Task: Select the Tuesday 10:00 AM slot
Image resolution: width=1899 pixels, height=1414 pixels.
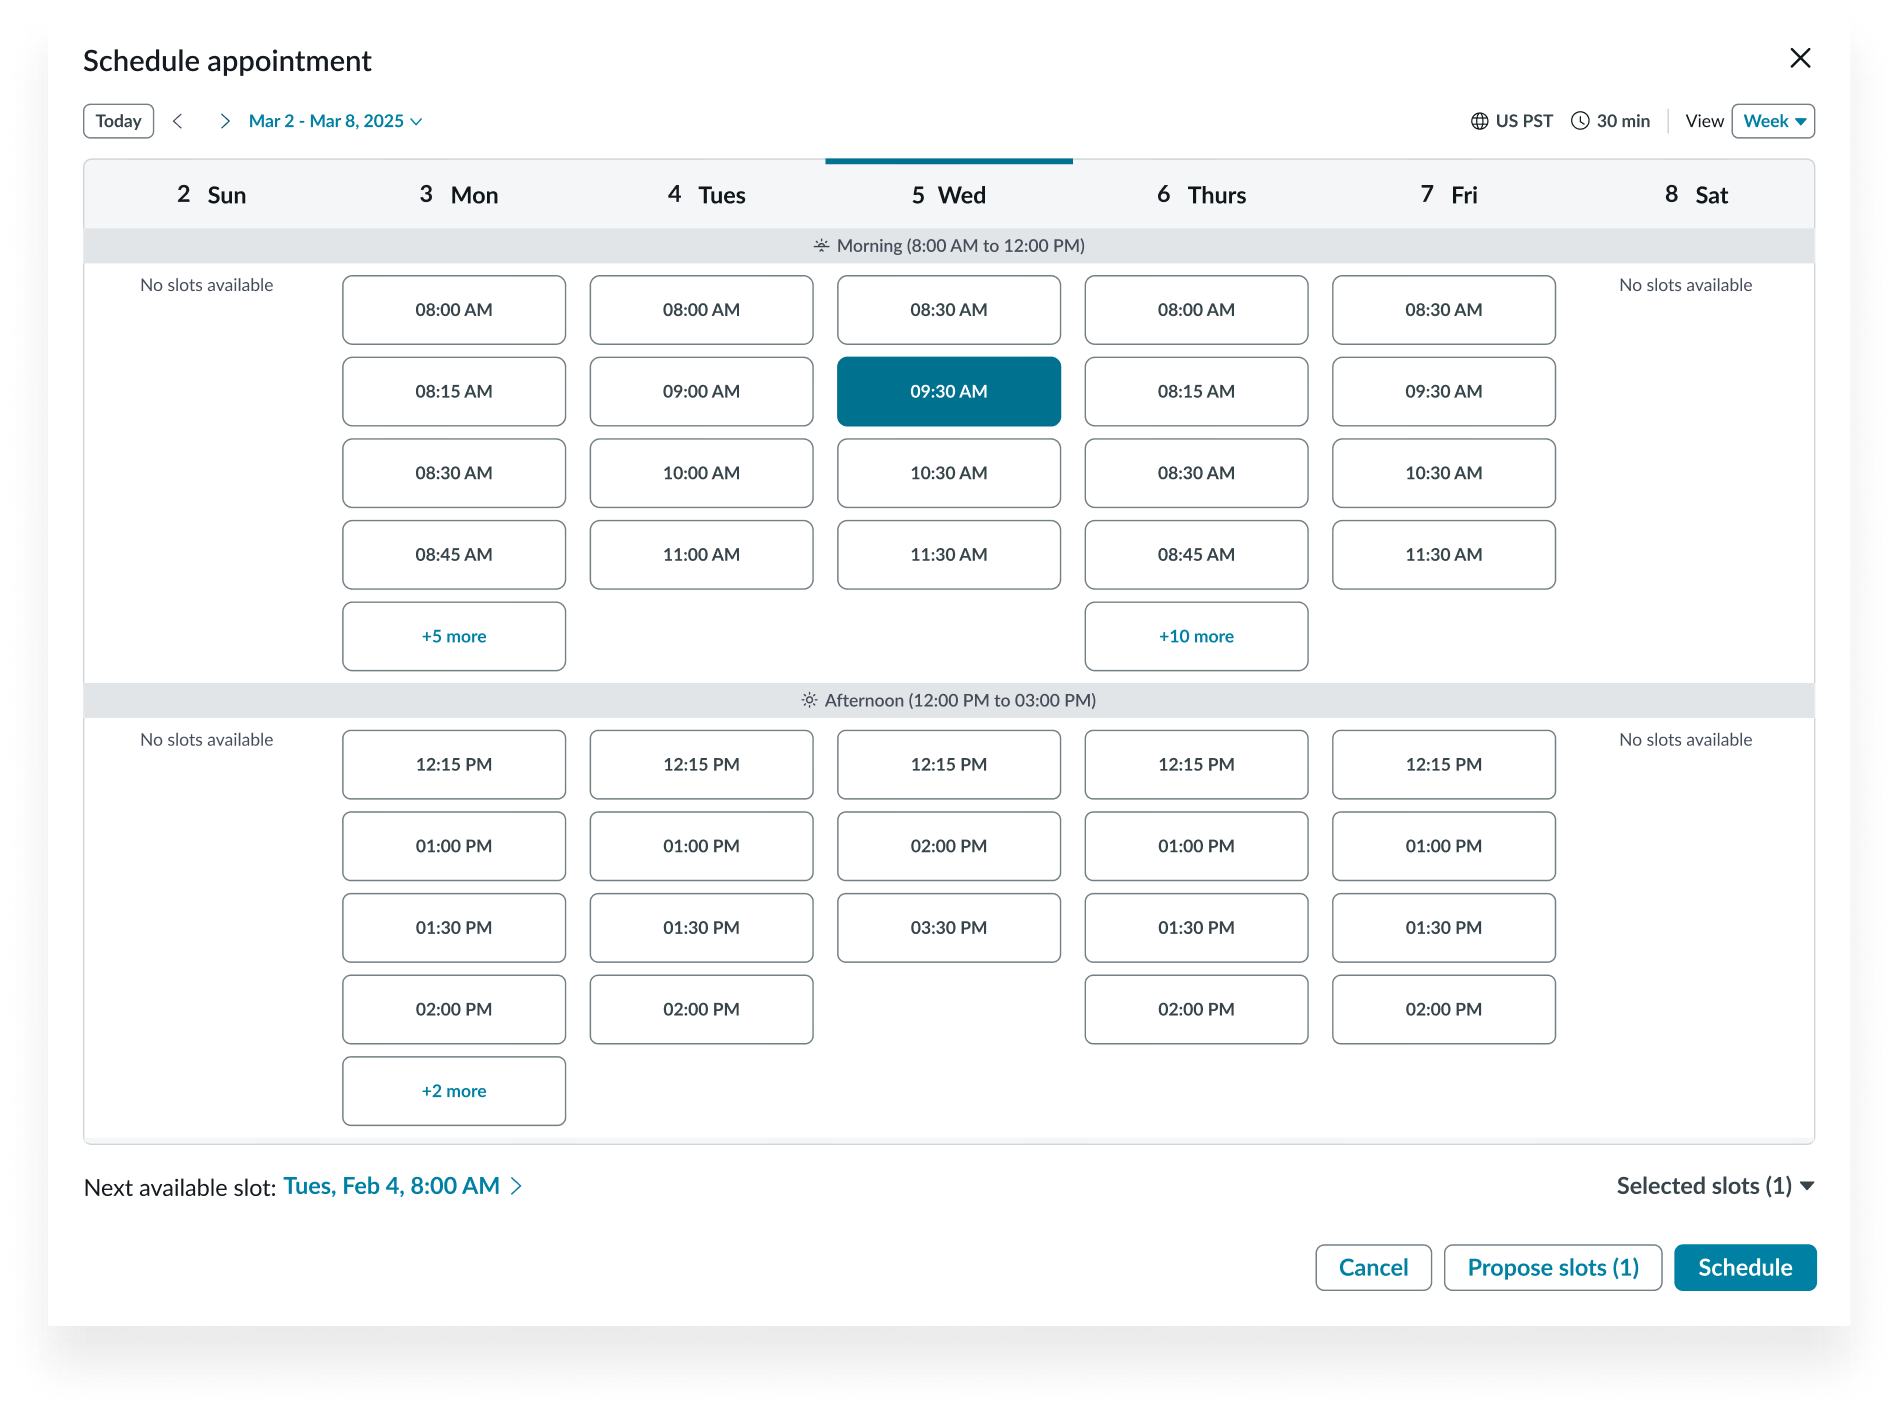Action: [701, 473]
